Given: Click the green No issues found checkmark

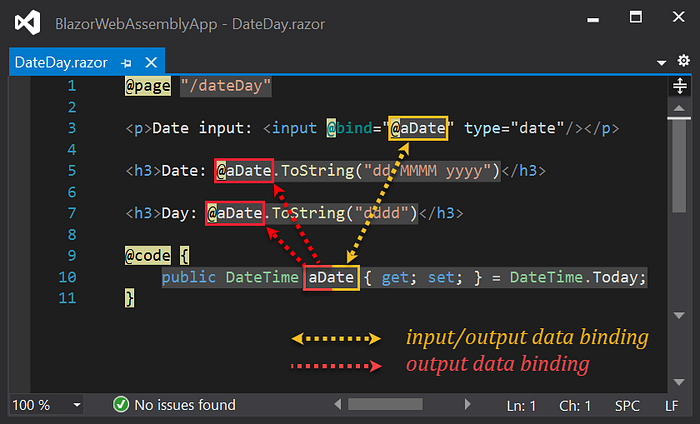Looking at the screenshot, I should click(121, 405).
